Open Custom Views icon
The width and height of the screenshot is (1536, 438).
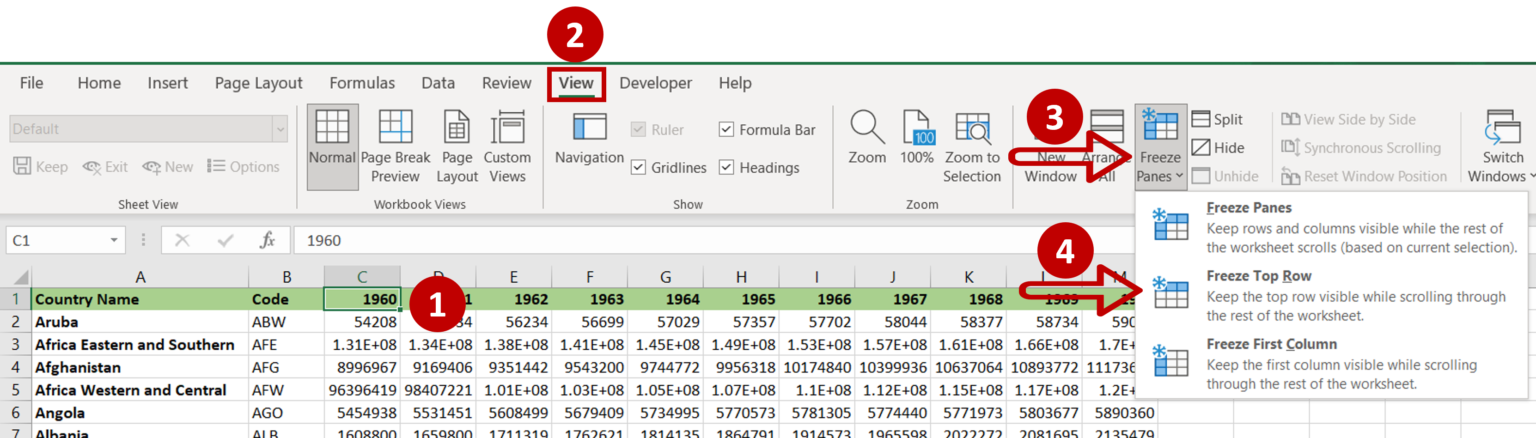coord(507,127)
